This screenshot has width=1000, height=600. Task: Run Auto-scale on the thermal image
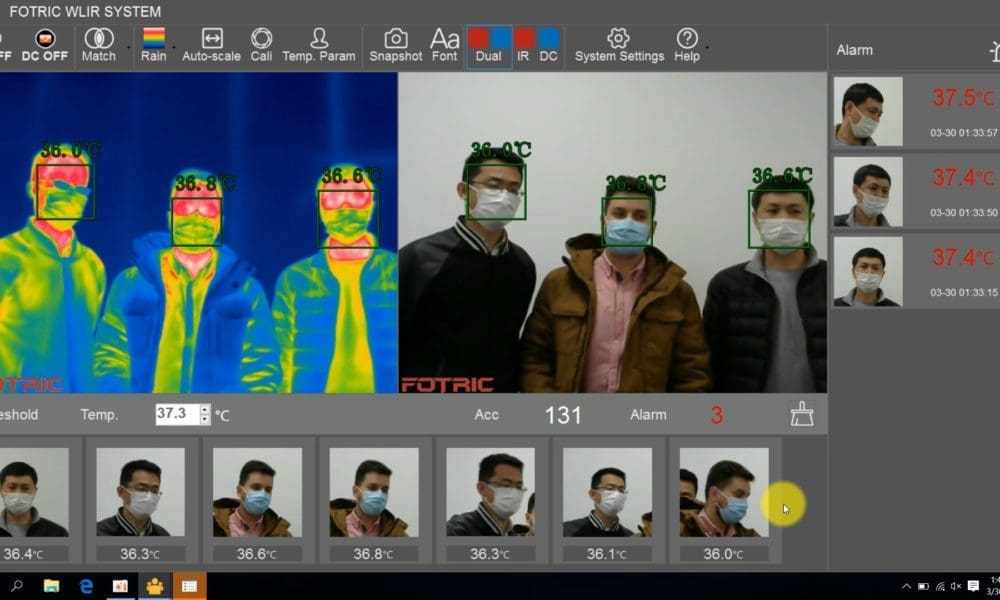pos(211,44)
